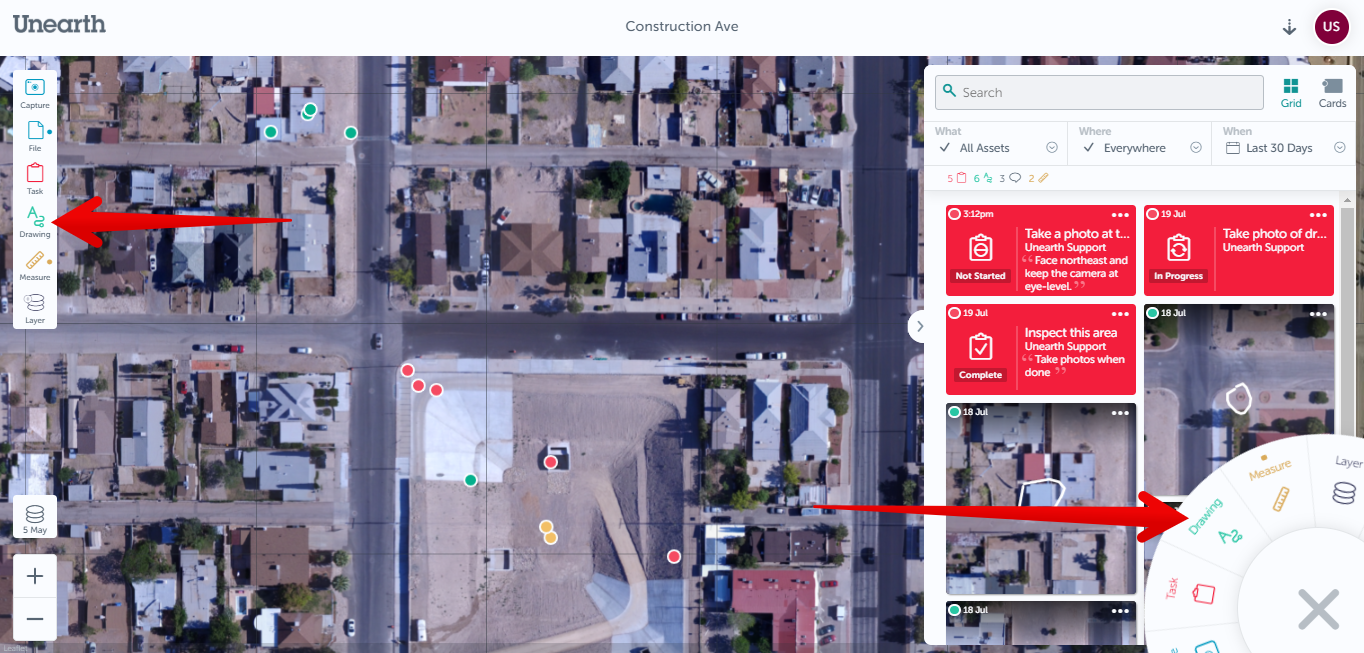
Task: Click the Unearth logo
Action: tap(59, 24)
